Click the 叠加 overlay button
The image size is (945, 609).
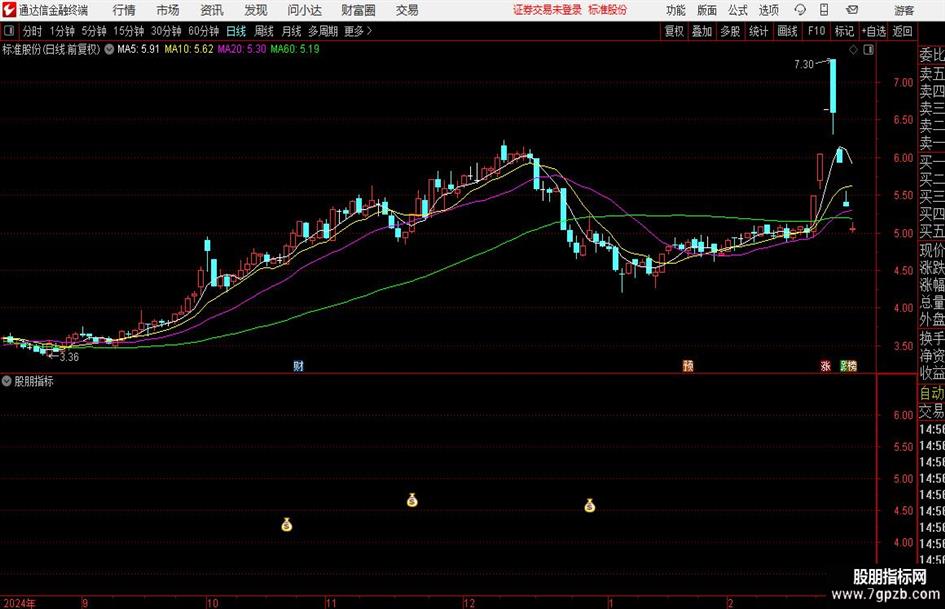click(x=702, y=31)
